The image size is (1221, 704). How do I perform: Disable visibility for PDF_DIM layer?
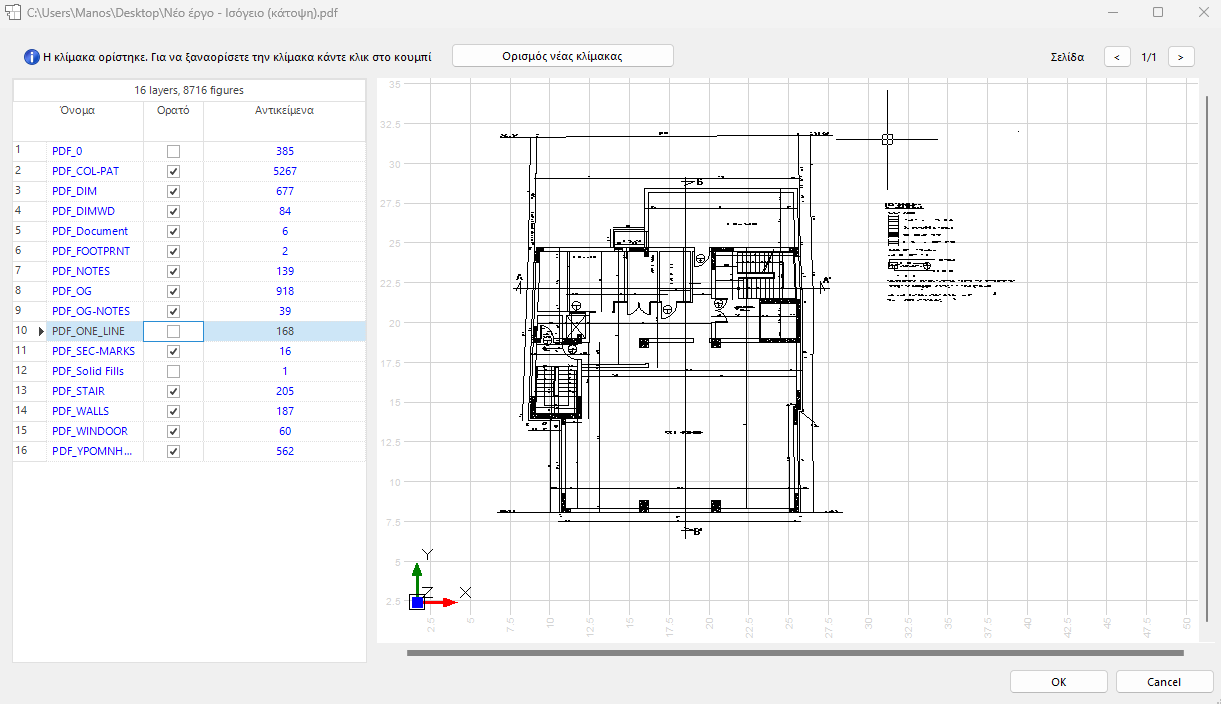(x=172, y=191)
